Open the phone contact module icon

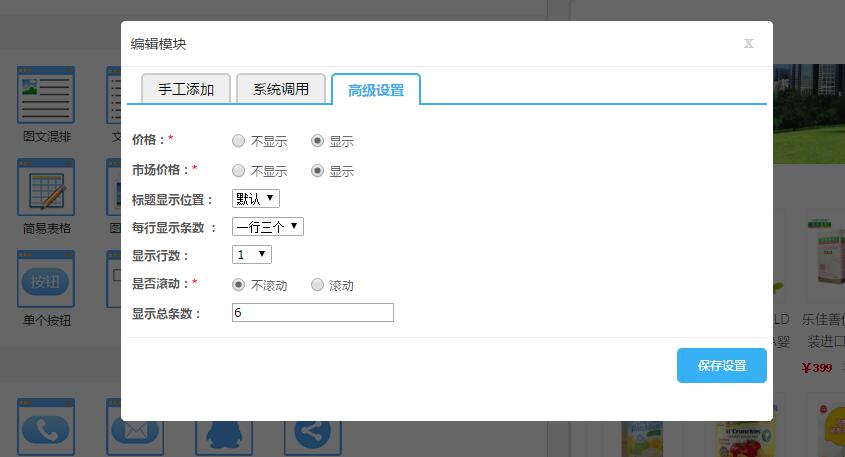[46, 428]
